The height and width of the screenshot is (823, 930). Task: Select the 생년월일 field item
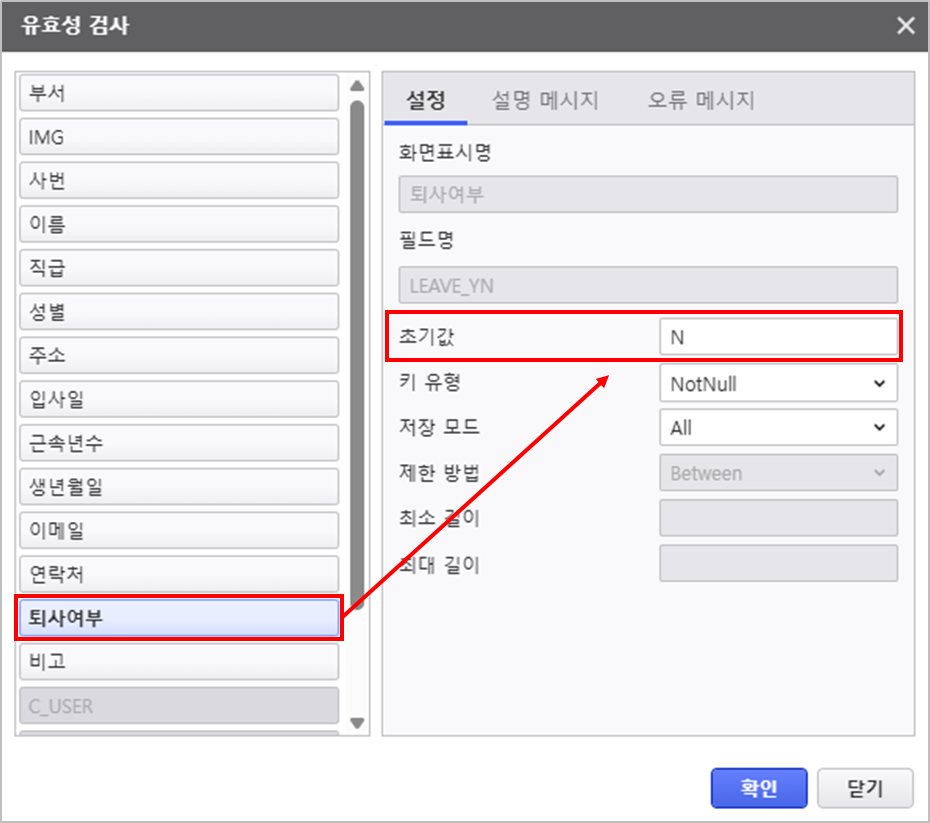(x=179, y=487)
